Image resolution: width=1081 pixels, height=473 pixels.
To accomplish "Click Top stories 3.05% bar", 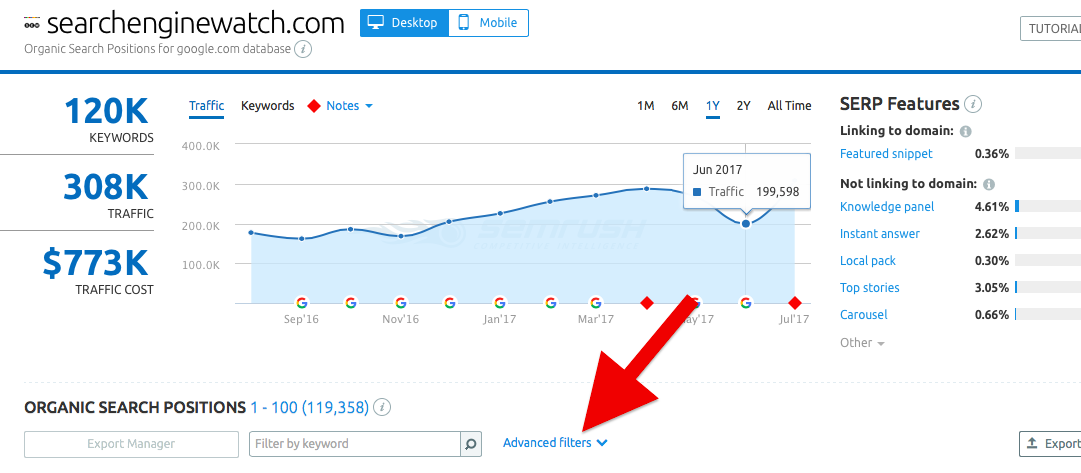I will 1048,288.
